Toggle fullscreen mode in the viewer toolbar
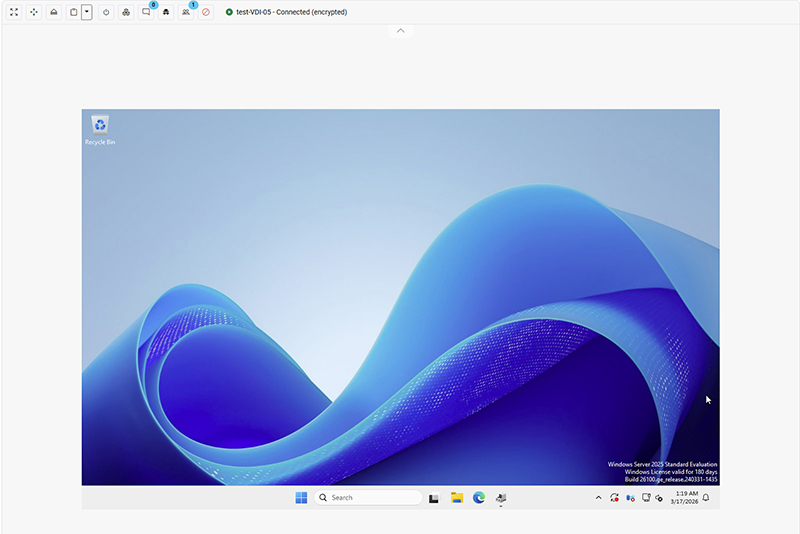Screen dimensions: 800x534 [14, 12]
